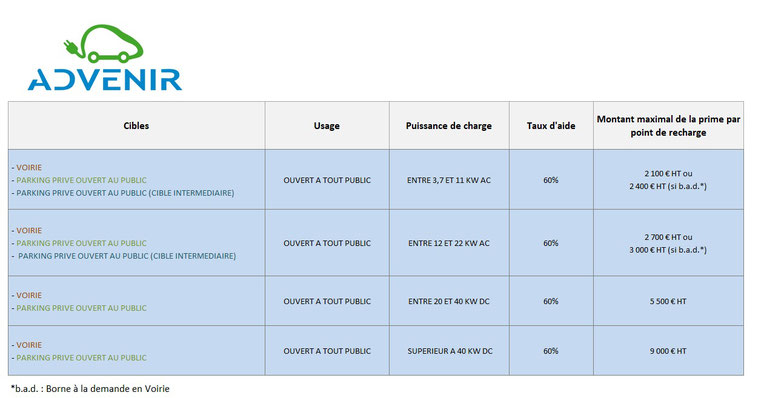
Task: Click the ADVENIR electric car logo
Action: [x=105, y=57]
